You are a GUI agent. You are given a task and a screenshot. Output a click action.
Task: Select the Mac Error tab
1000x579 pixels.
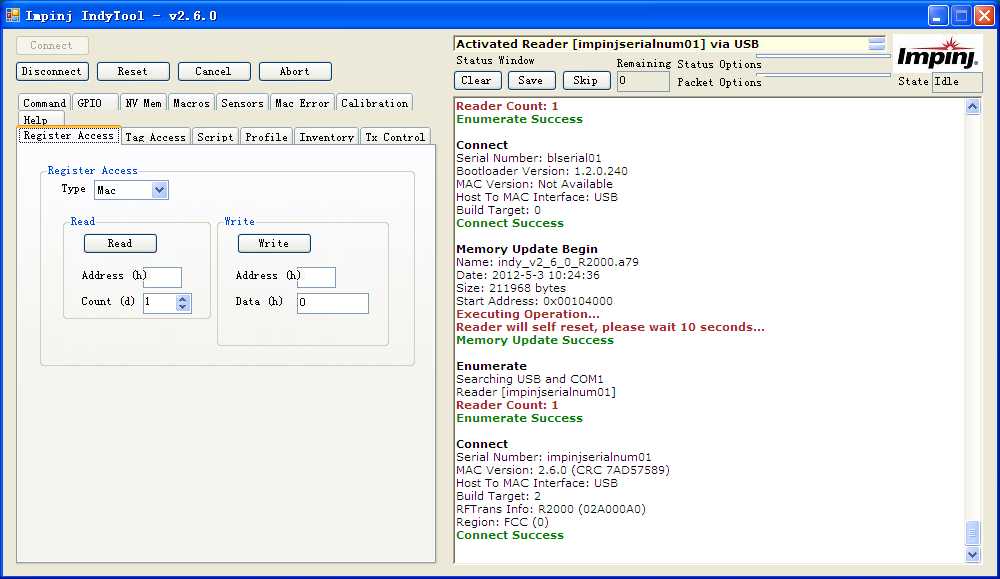302,103
